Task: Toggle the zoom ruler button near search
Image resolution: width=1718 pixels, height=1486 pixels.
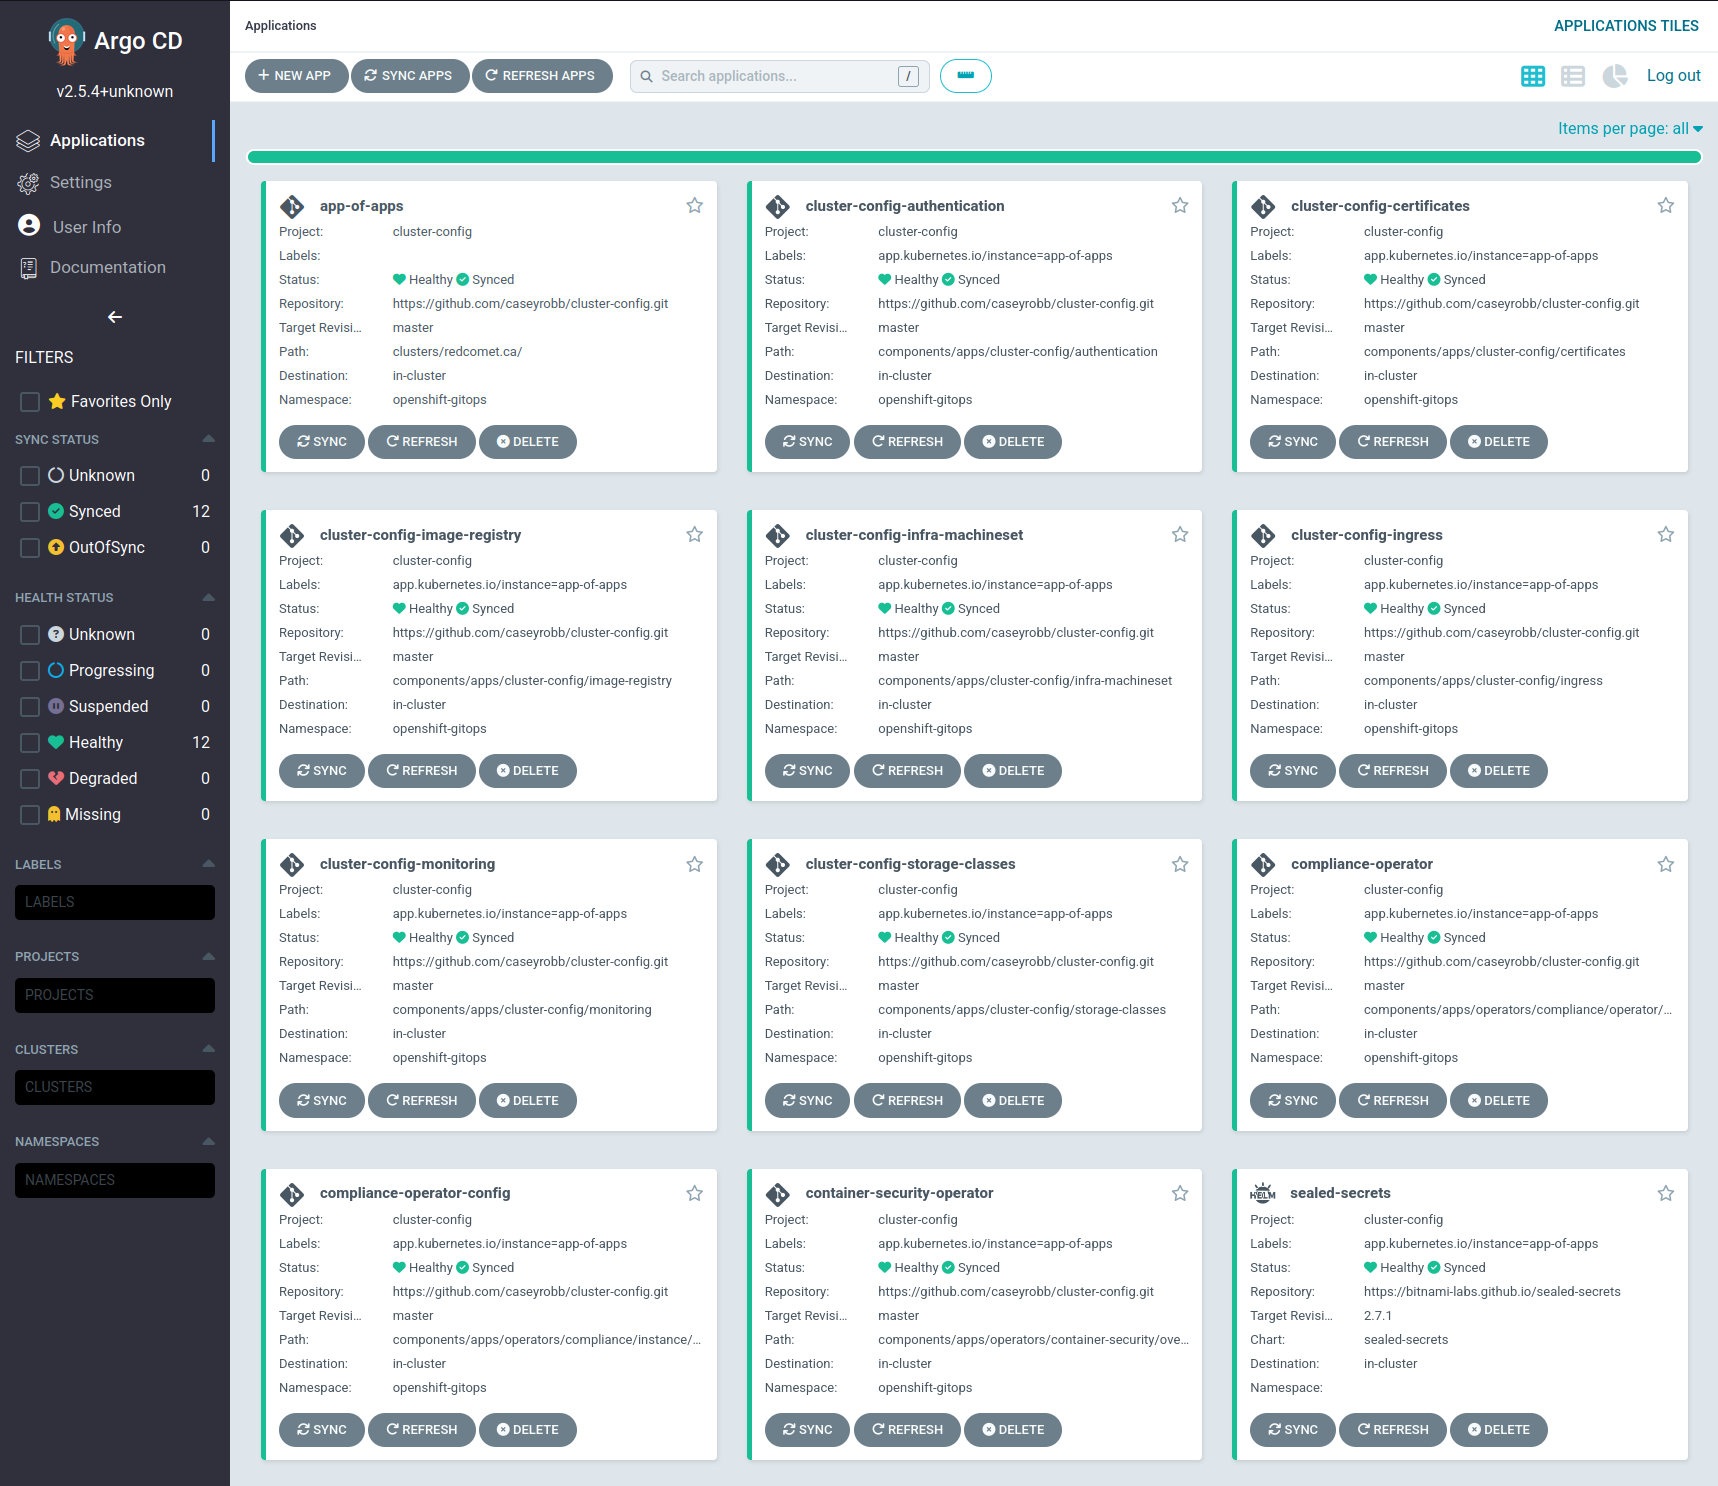Action: pyautogui.click(x=965, y=76)
